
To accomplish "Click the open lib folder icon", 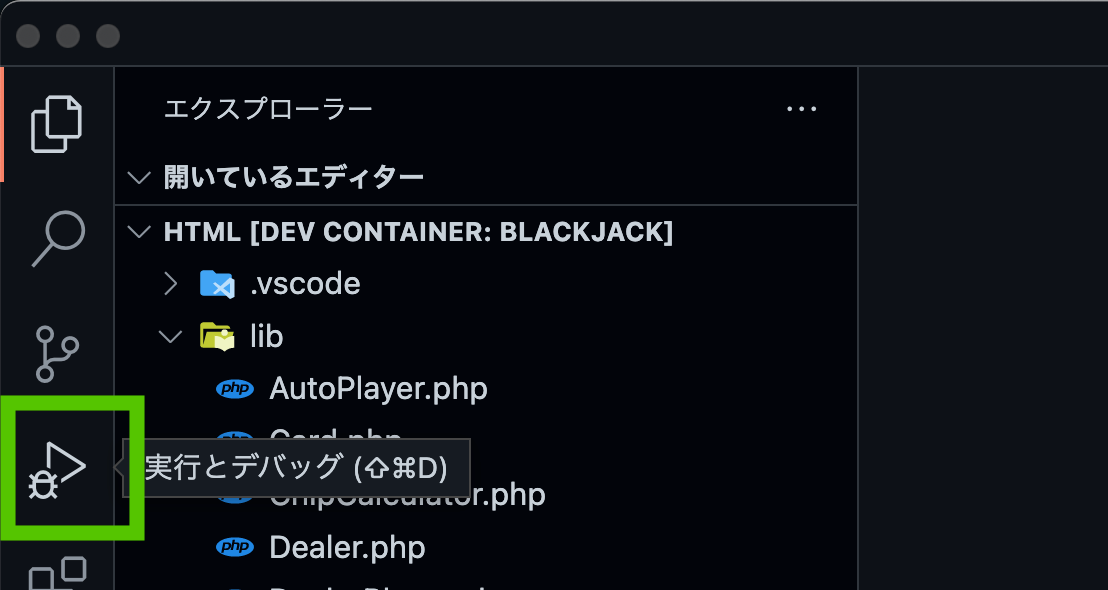I will pos(217,335).
